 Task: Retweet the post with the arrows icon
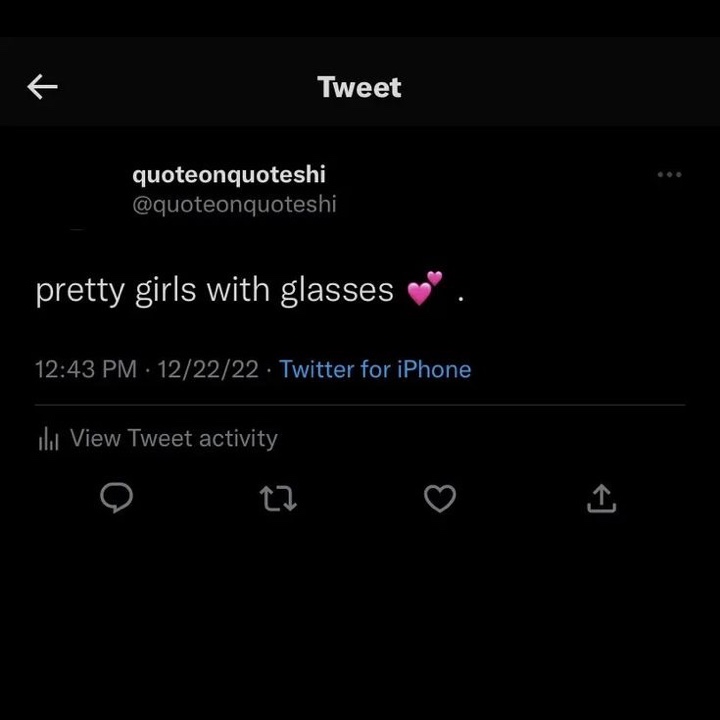tap(278, 497)
